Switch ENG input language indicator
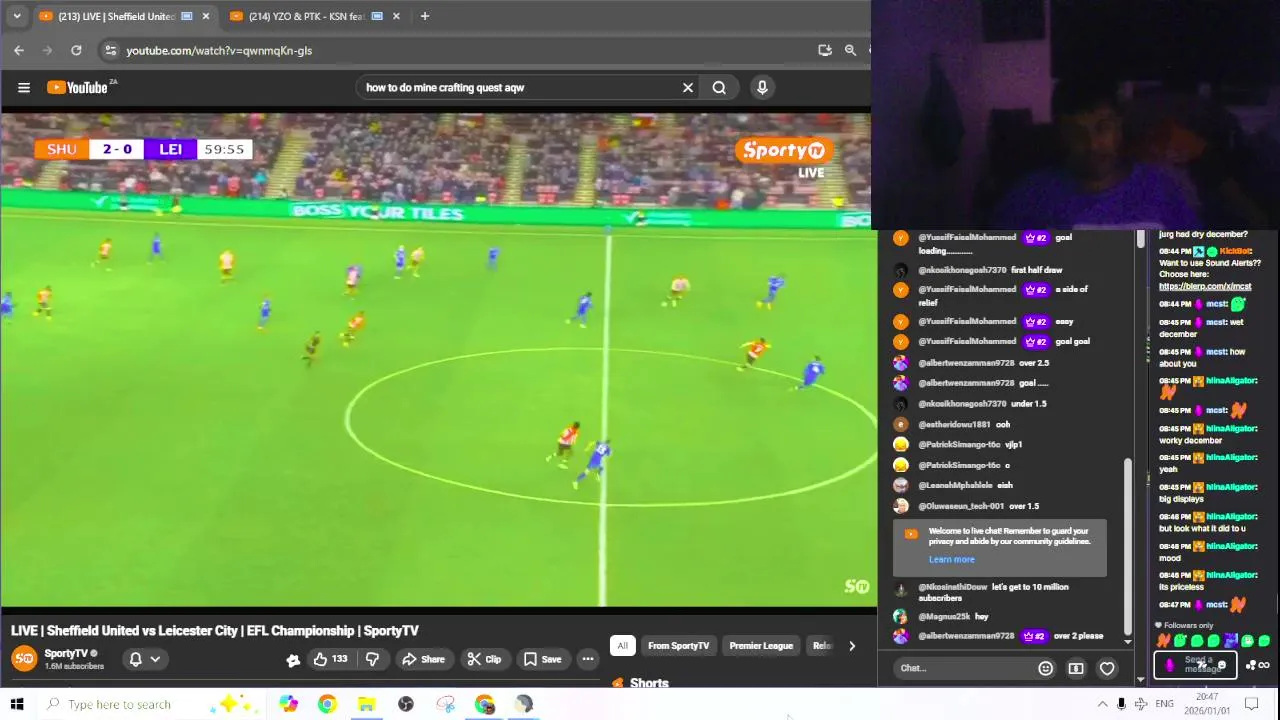 point(1164,704)
